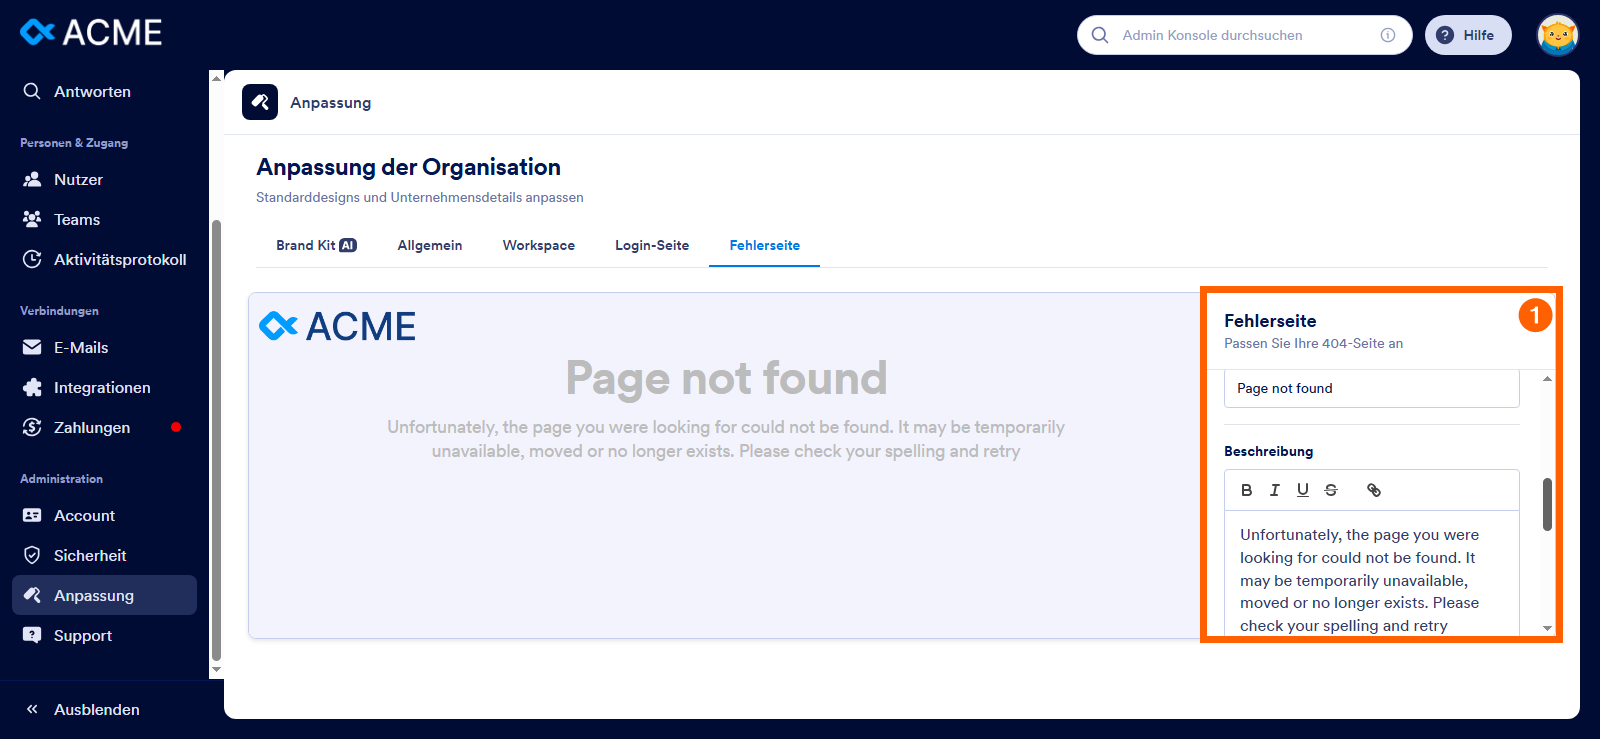The width and height of the screenshot is (1600, 739).
Task: Switch to Allgemein tab
Action: pyautogui.click(x=430, y=245)
